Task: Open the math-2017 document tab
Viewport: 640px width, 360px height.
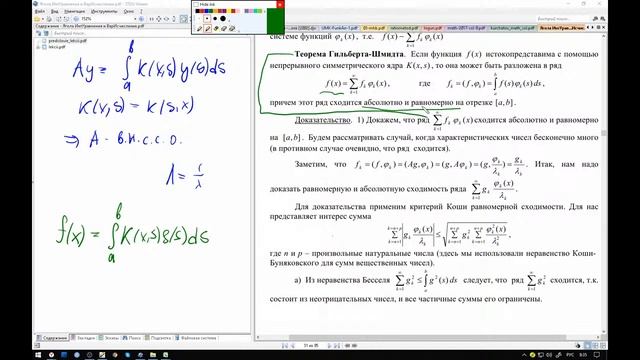Action: point(466,28)
